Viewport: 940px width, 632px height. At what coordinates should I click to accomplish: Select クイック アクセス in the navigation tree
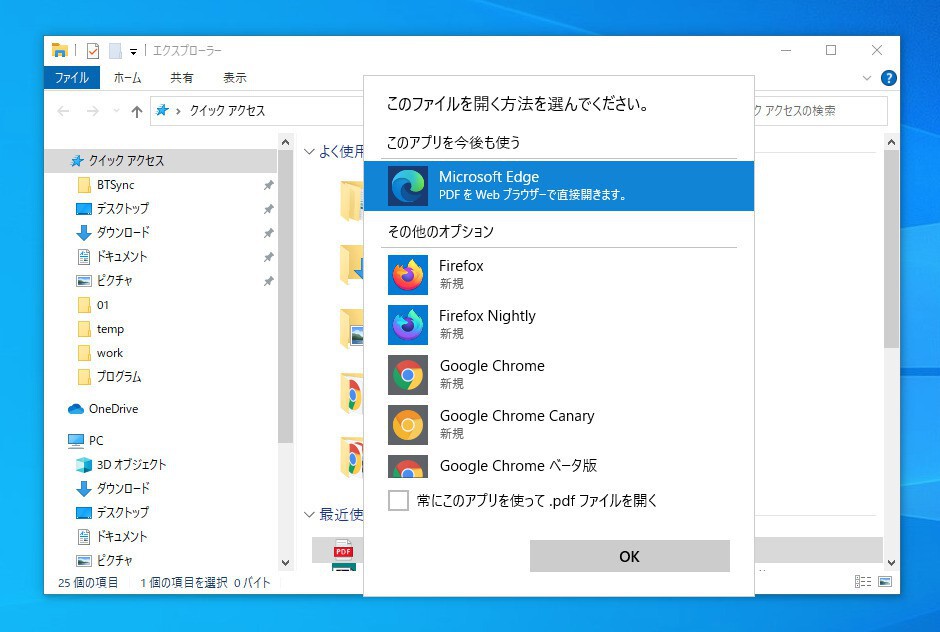click(161, 161)
